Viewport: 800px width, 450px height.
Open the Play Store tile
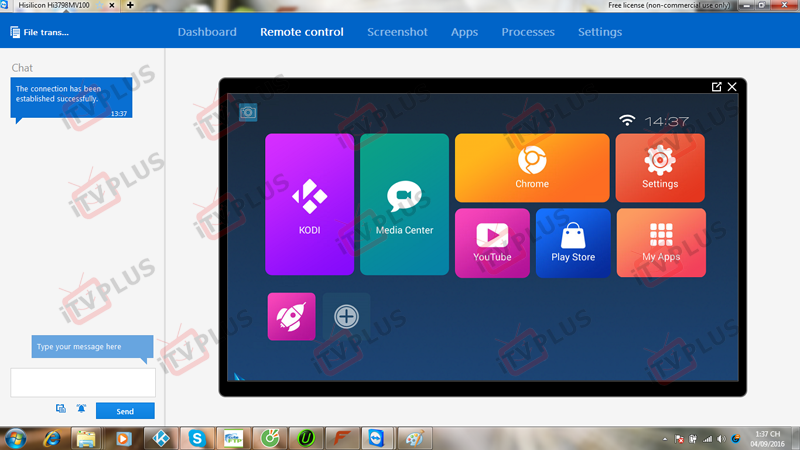coord(573,243)
